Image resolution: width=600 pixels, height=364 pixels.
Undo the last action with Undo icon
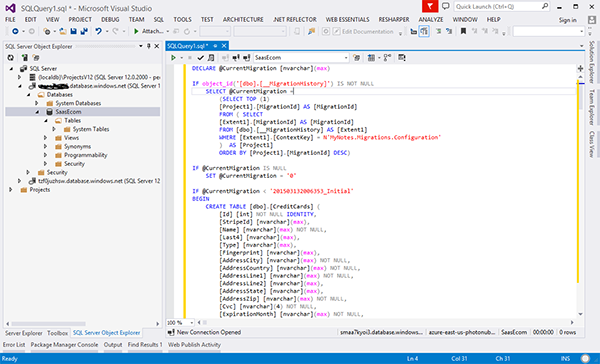click(98, 31)
